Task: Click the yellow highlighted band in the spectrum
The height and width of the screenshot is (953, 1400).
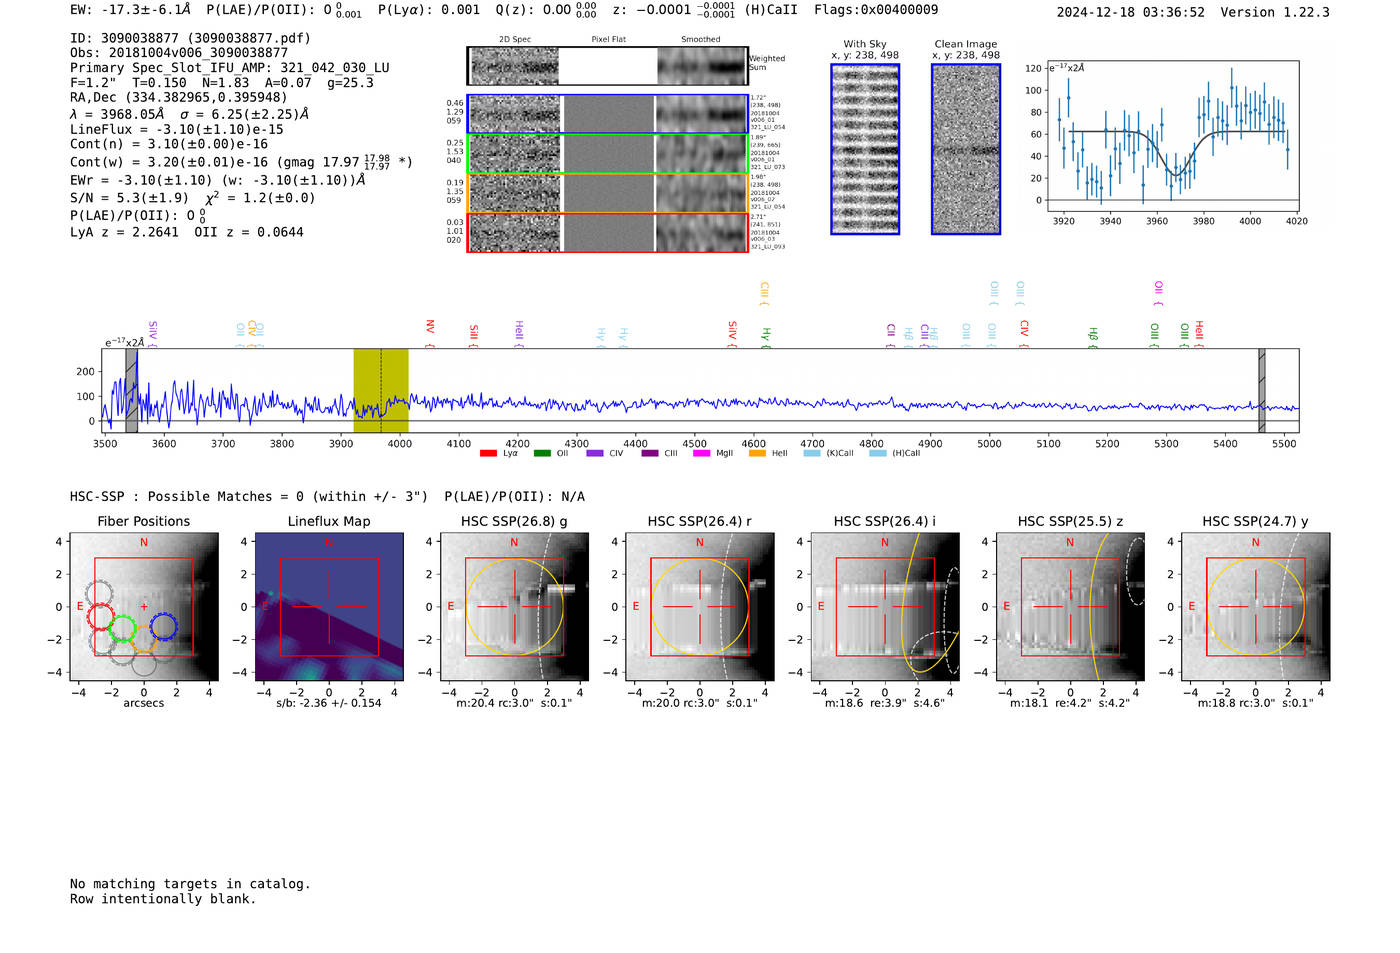Action: 381,390
